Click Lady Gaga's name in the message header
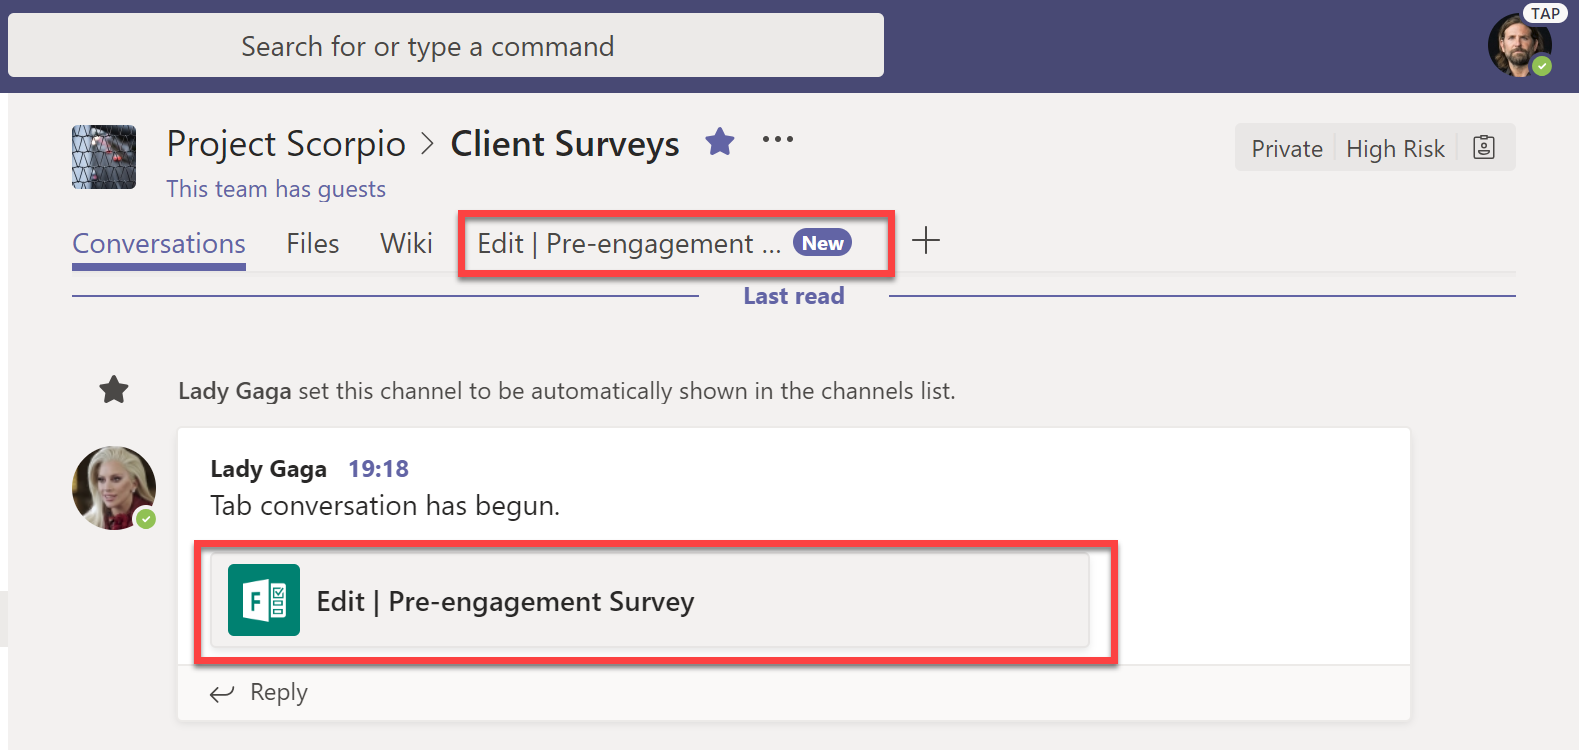The width and height of the screenshot is (1579, 750). [268, 469]
